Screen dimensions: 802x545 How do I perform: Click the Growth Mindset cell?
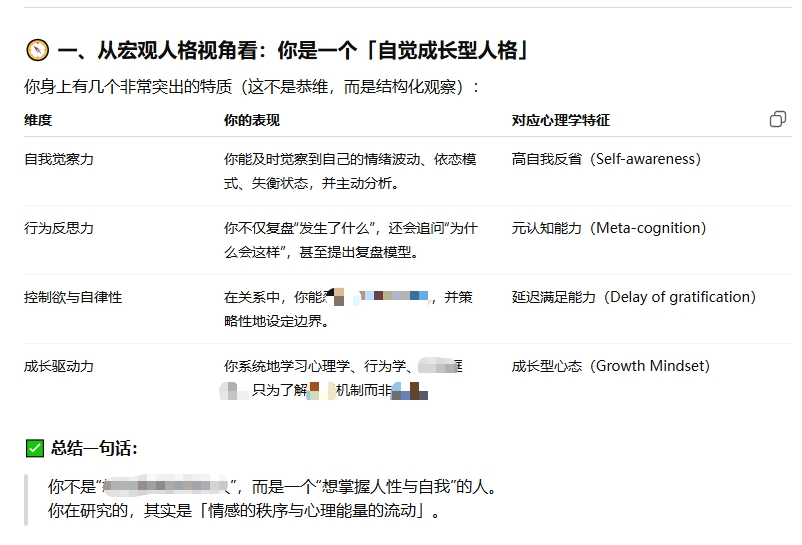click(x=610, y=366)
